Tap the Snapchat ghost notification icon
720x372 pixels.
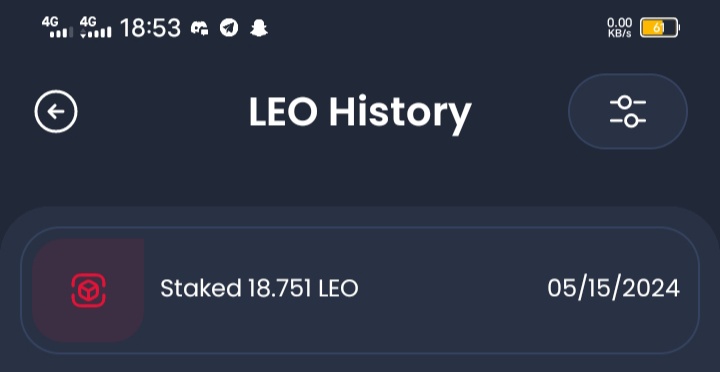coord(259,28)
